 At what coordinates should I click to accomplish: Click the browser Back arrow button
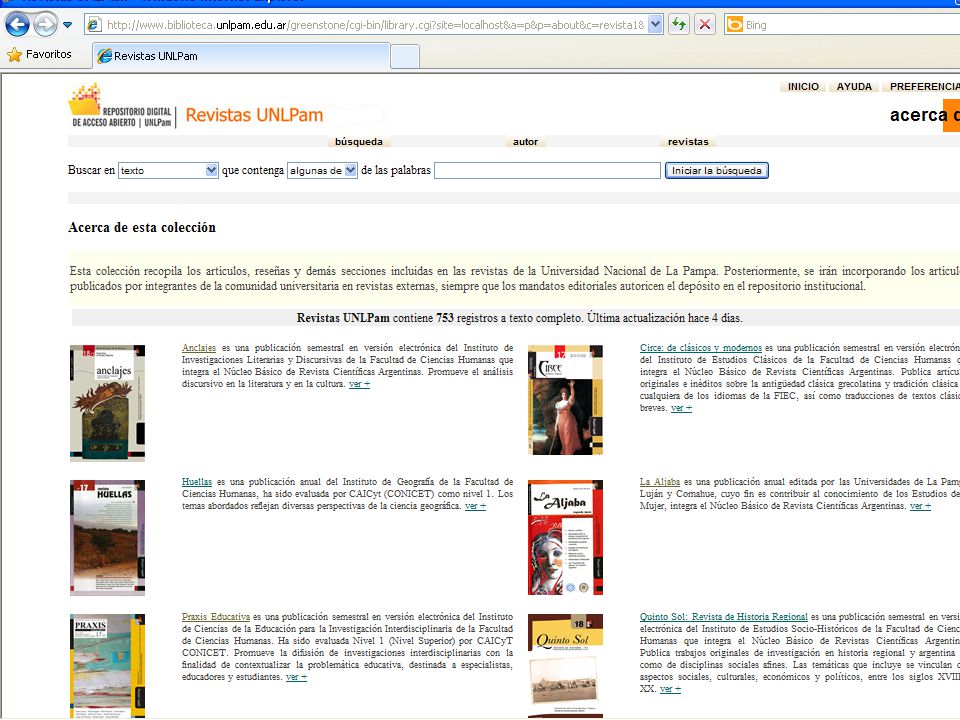[x=17, y=25]
